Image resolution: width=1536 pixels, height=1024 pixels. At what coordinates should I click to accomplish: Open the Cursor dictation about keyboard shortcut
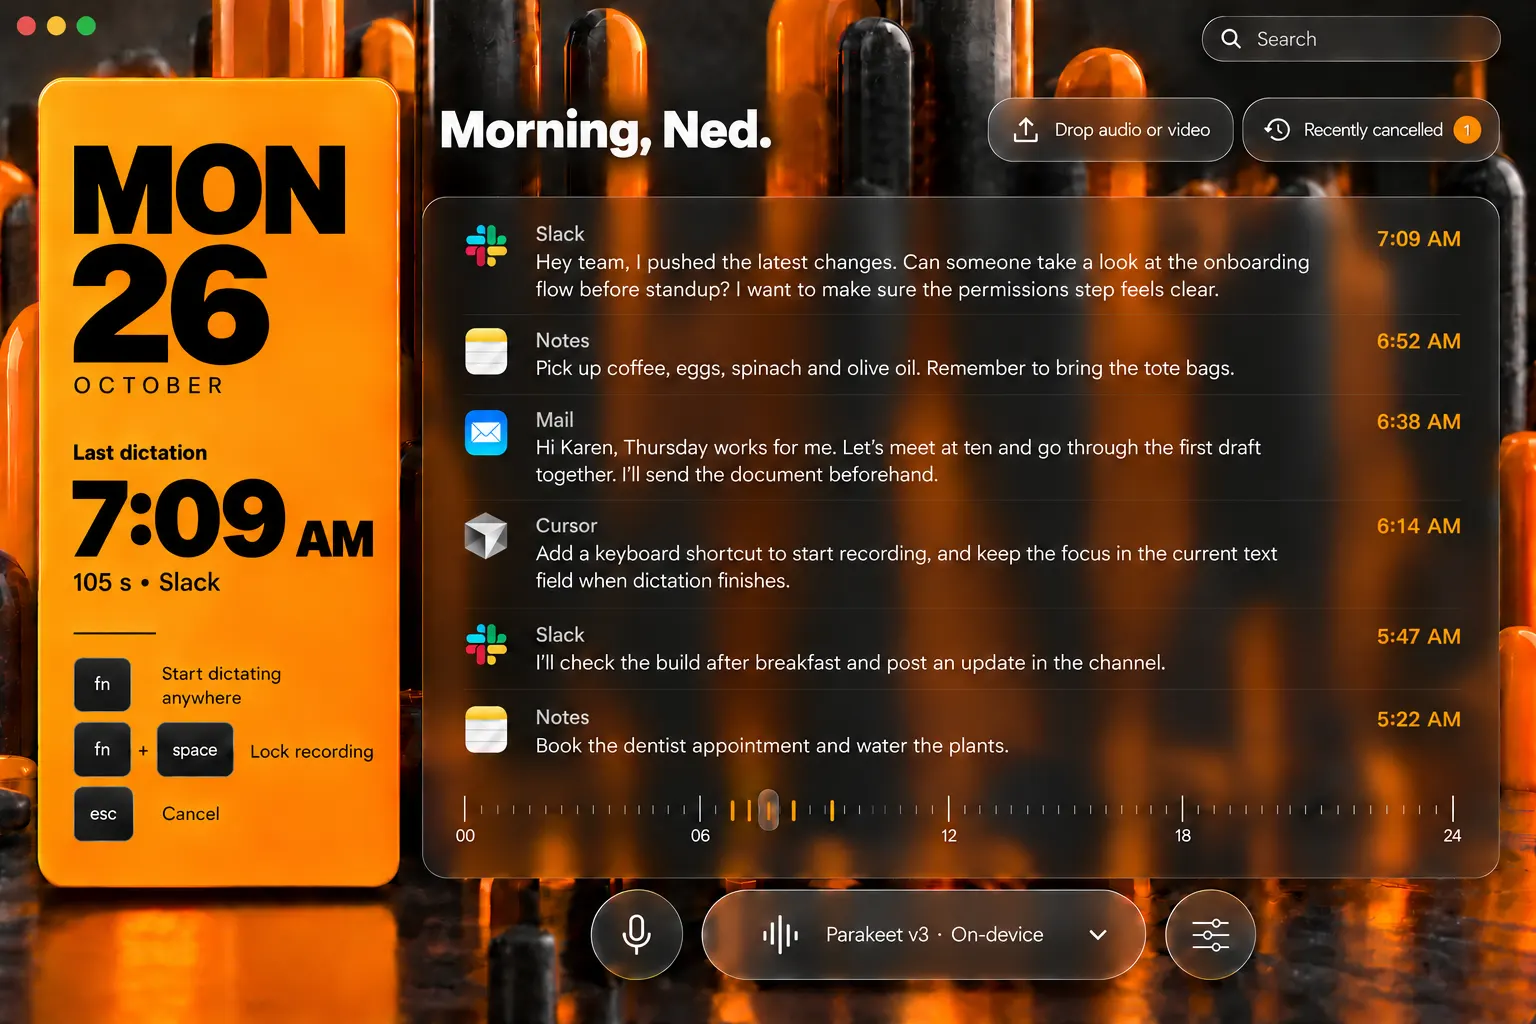[x=962, y=554]
